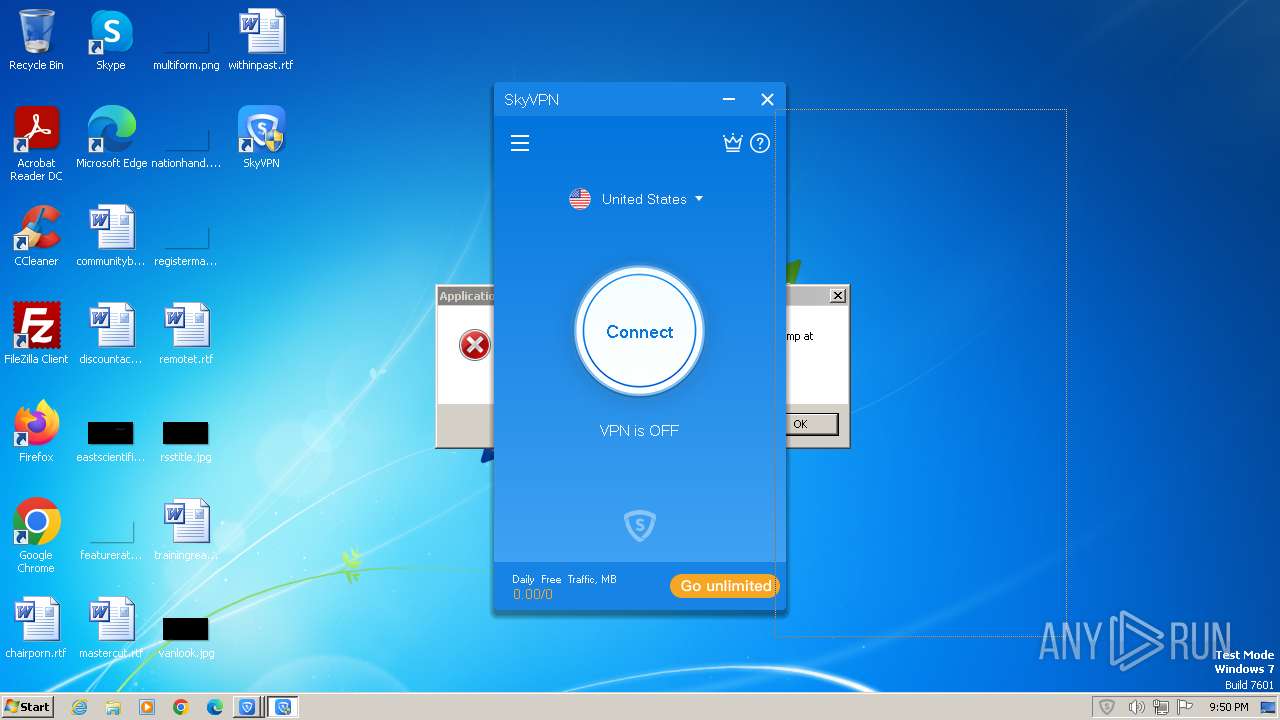Click the SkyVPN shield tray icon
1280x720 pixels.
(x=1107, y=707)
